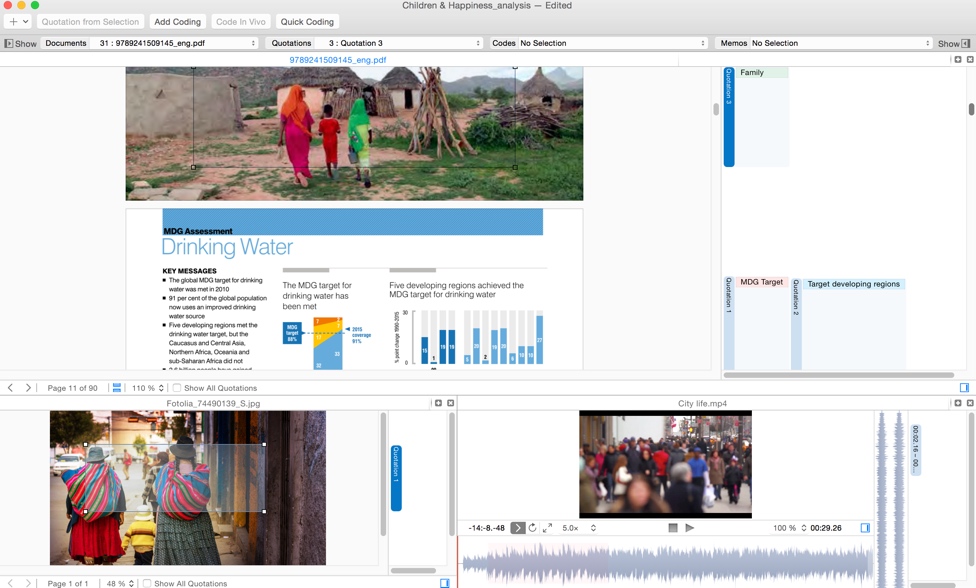Click the Add Coding button
The height and width of the screenshot is (588, 976).
(177, 21)
